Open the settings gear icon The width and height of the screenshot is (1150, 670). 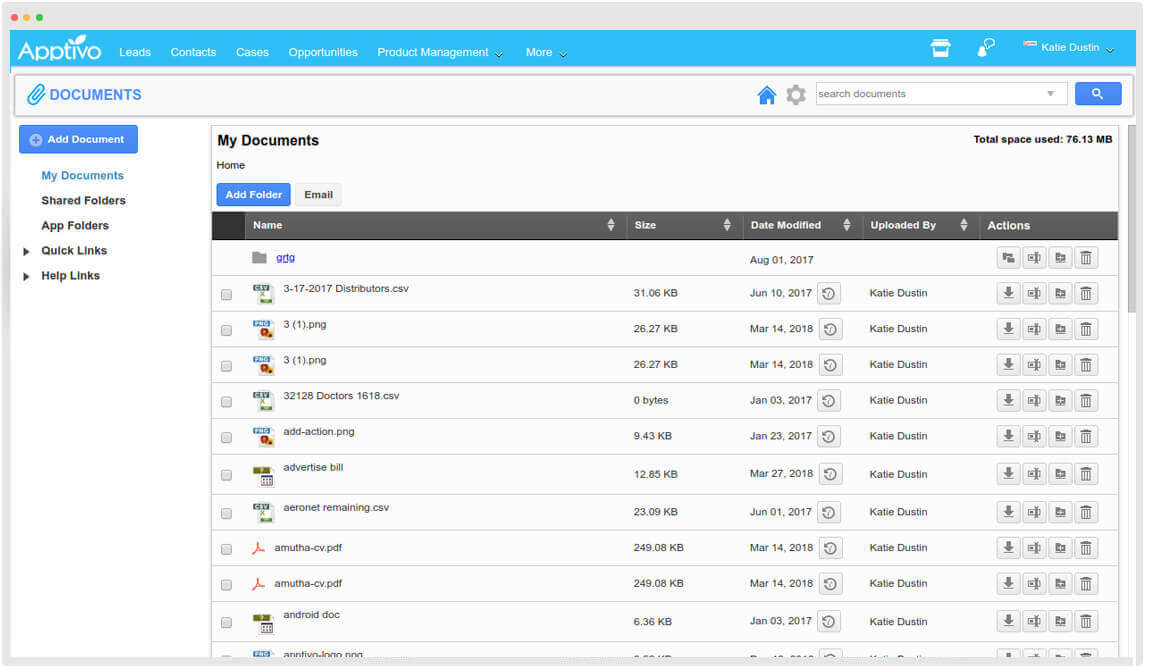(795, 95)
